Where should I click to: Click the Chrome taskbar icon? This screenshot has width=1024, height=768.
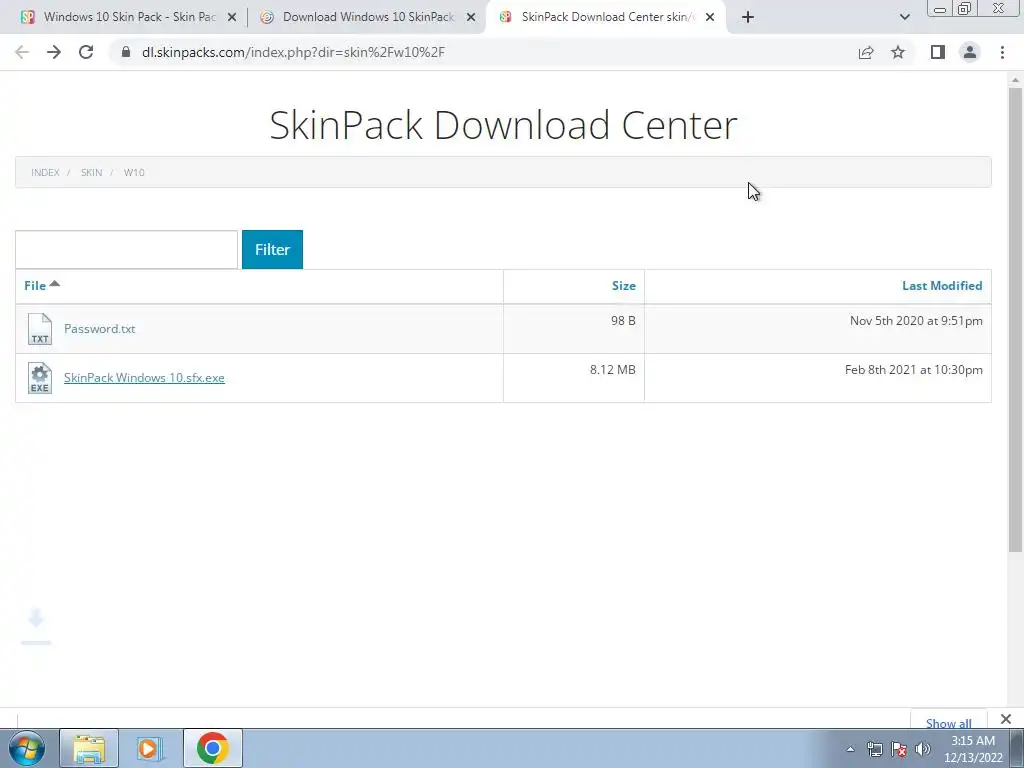[212, 748]
